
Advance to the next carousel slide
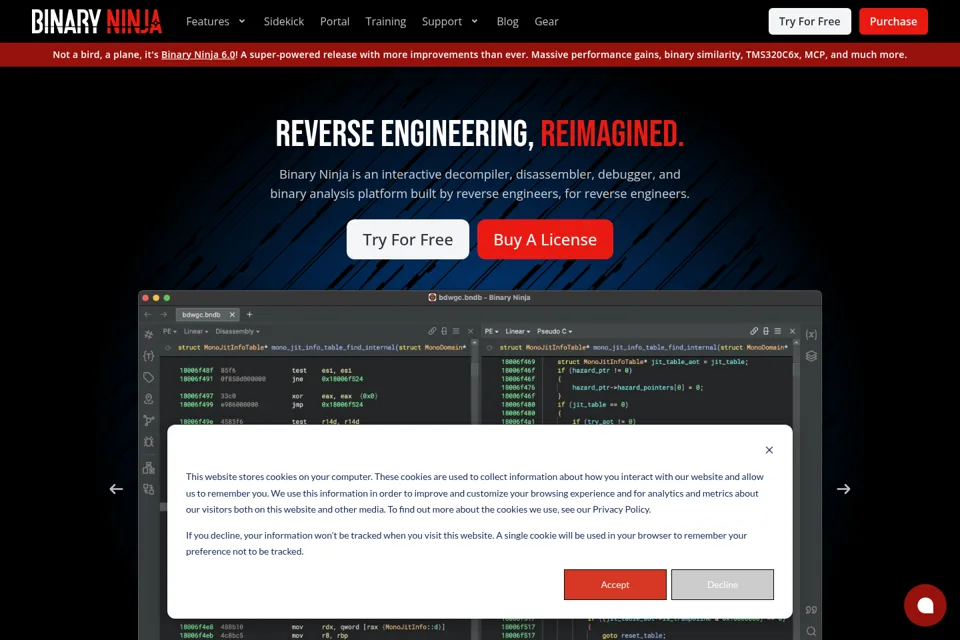click(x=844, y=489)
